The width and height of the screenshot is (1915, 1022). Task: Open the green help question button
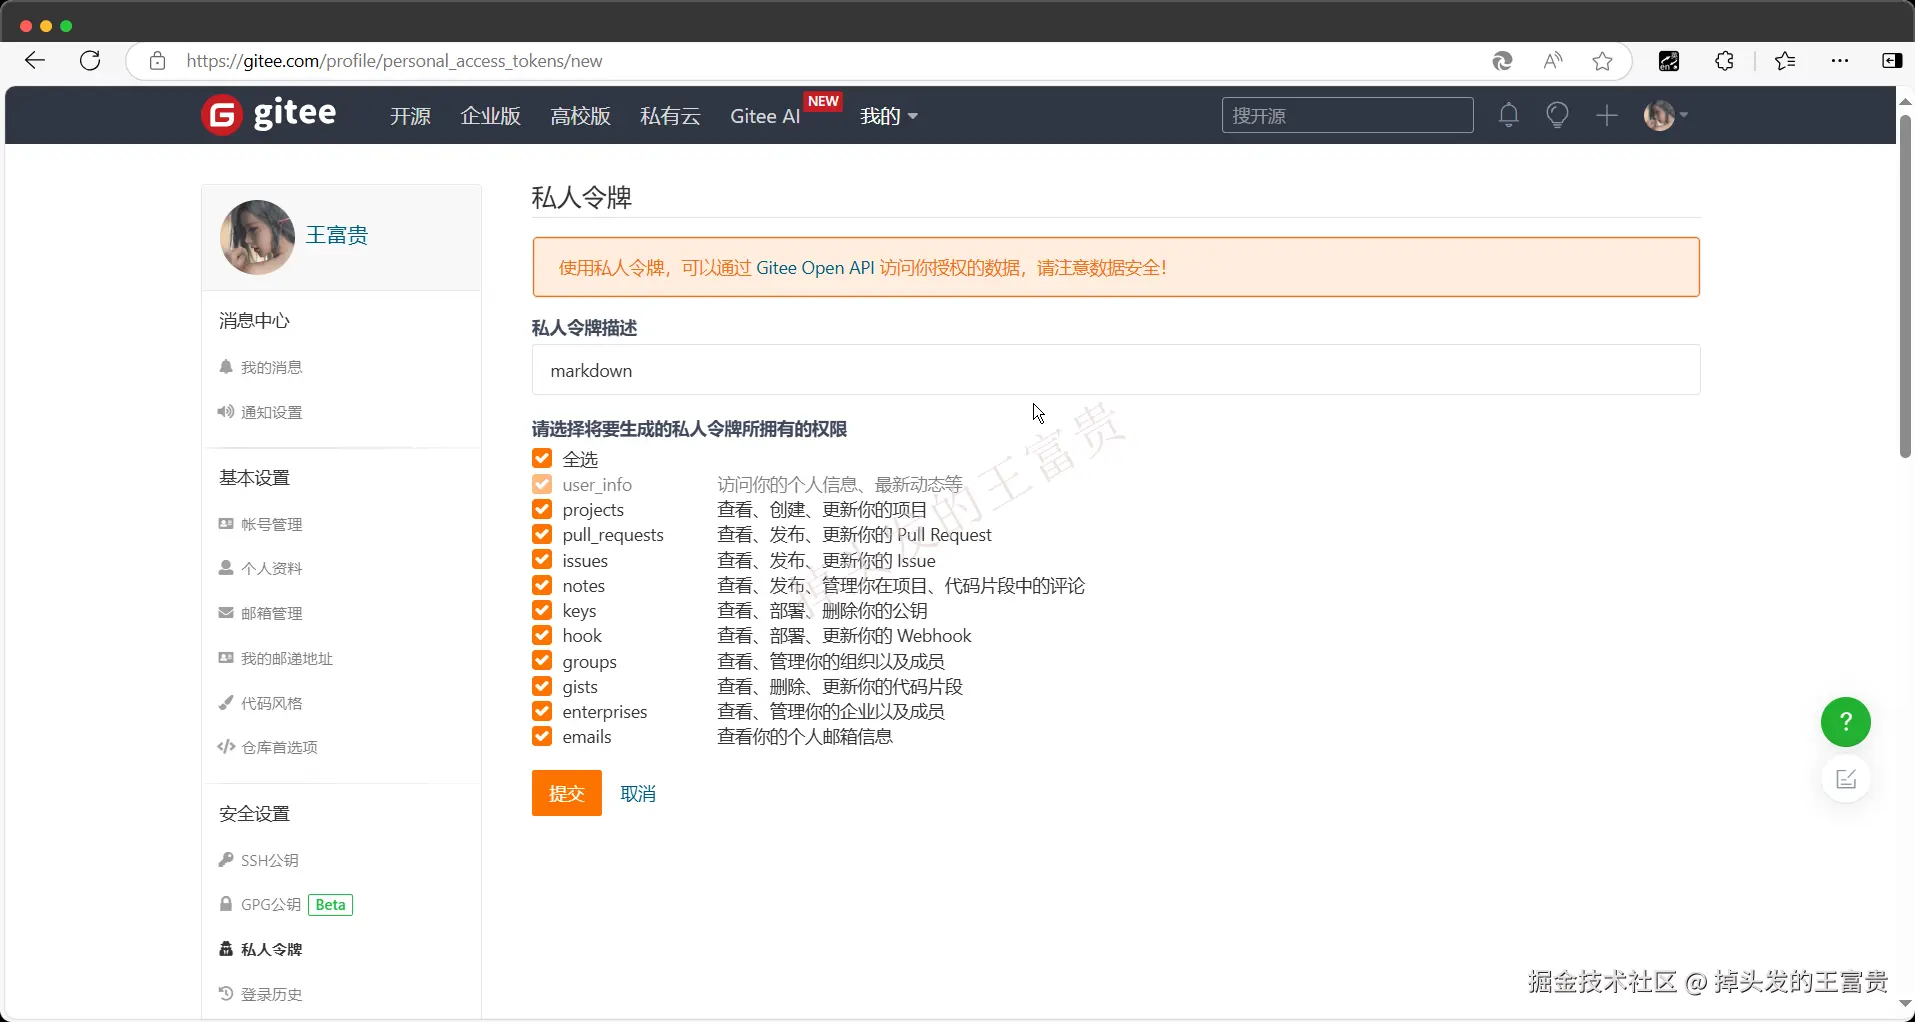1846,722
